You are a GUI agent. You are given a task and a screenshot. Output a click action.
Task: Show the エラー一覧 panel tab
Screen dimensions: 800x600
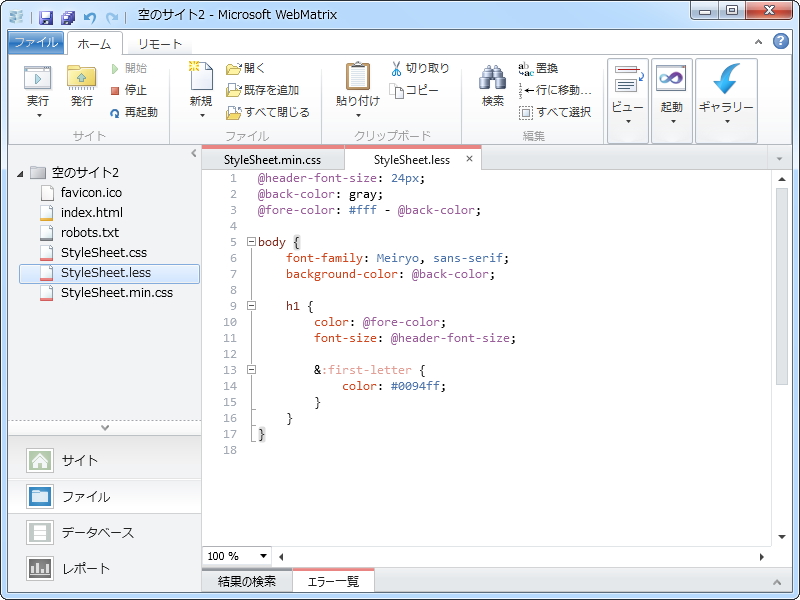[x=333, y=581]
